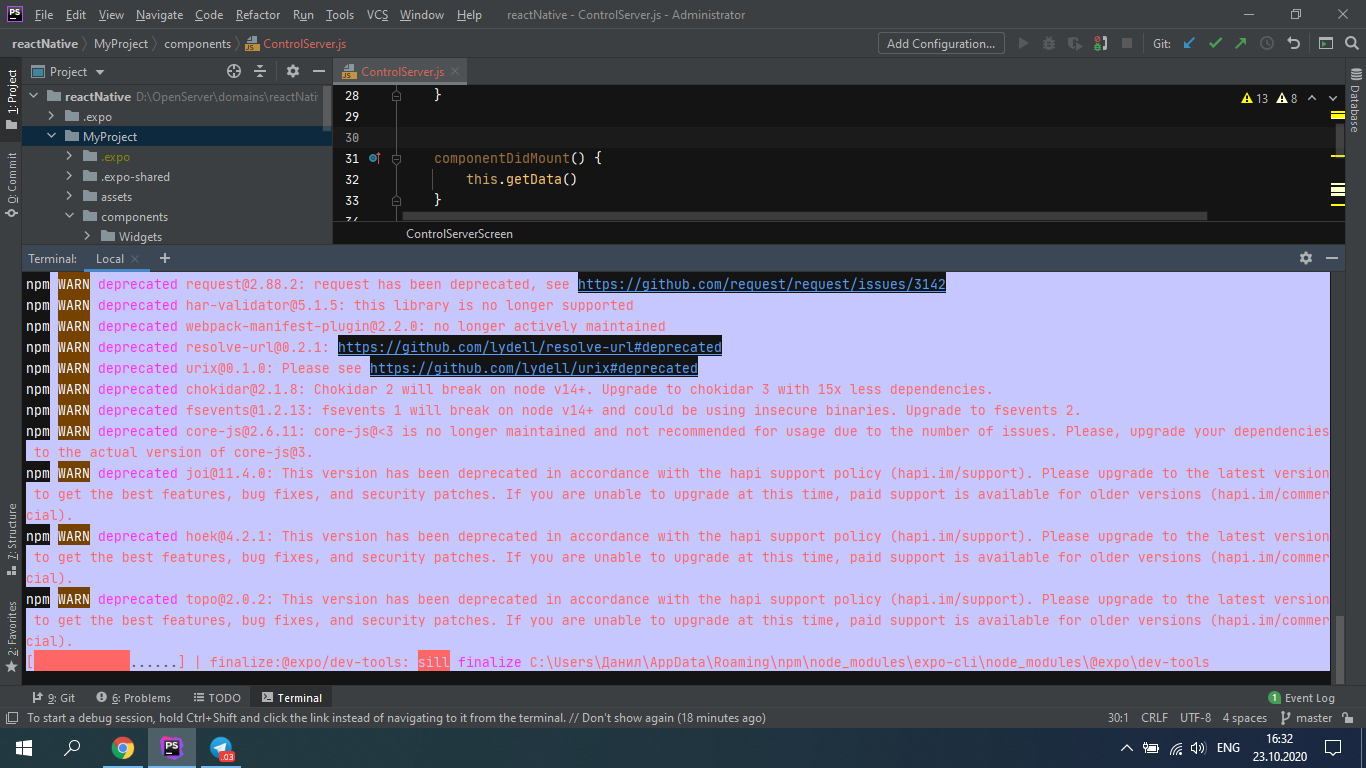Close the Local terminal tab
The image size is (1366, 768).
tap(136, 259)
